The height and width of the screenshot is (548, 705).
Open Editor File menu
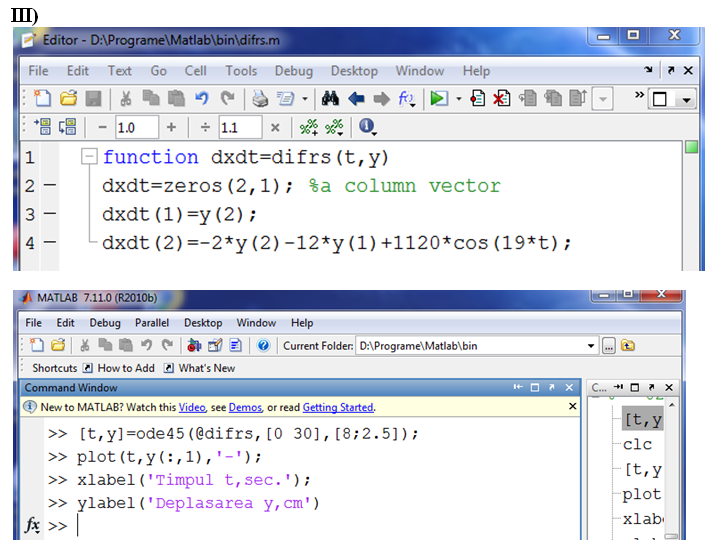[x=38, y=71]
